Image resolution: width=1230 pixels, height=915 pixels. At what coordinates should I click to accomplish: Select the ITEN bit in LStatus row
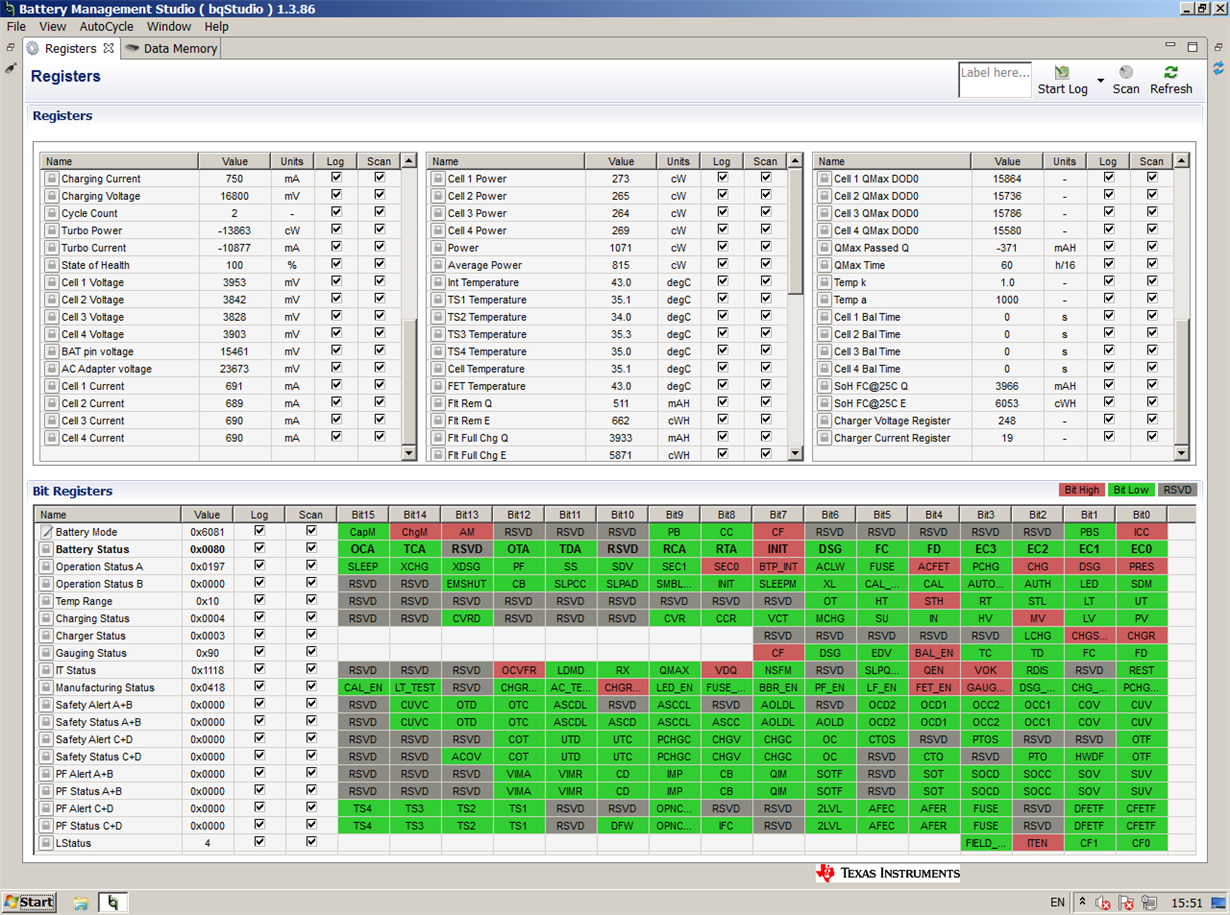click(x=1037, y=843)
